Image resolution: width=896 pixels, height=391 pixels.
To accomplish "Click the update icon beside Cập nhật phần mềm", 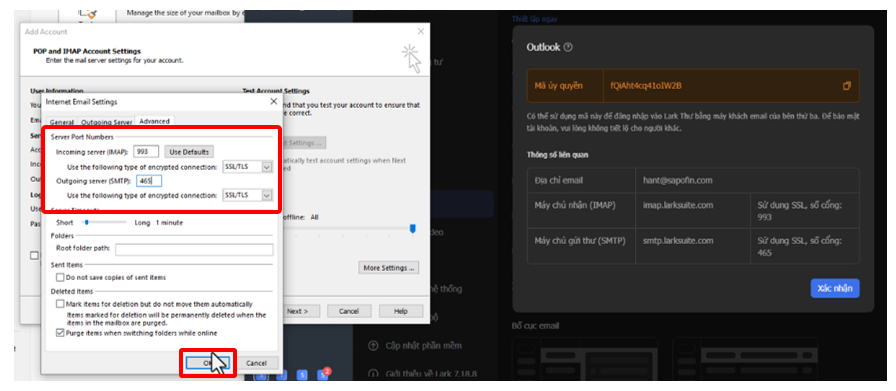I will coord(374,346).
